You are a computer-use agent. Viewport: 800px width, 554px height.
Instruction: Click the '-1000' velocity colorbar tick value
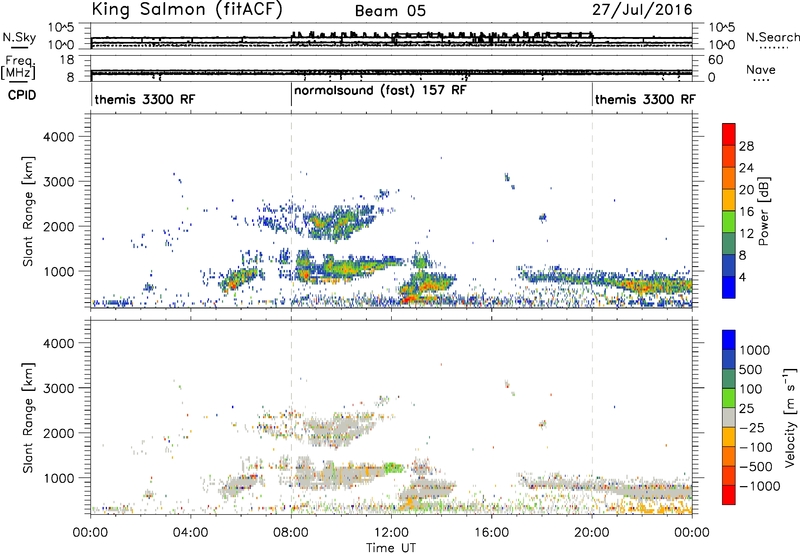point(759,486)
